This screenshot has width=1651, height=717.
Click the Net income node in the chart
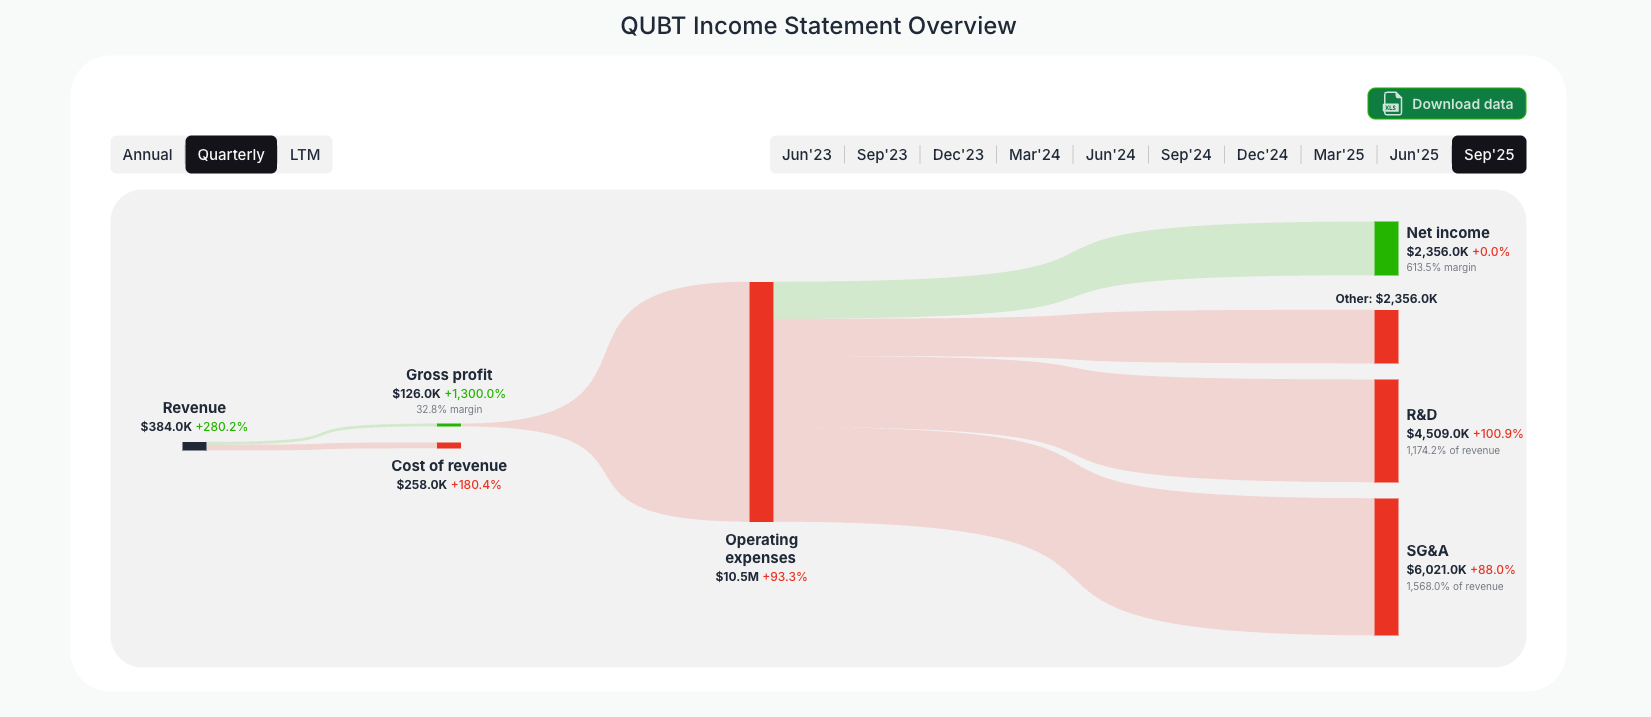click(1385, 247)
